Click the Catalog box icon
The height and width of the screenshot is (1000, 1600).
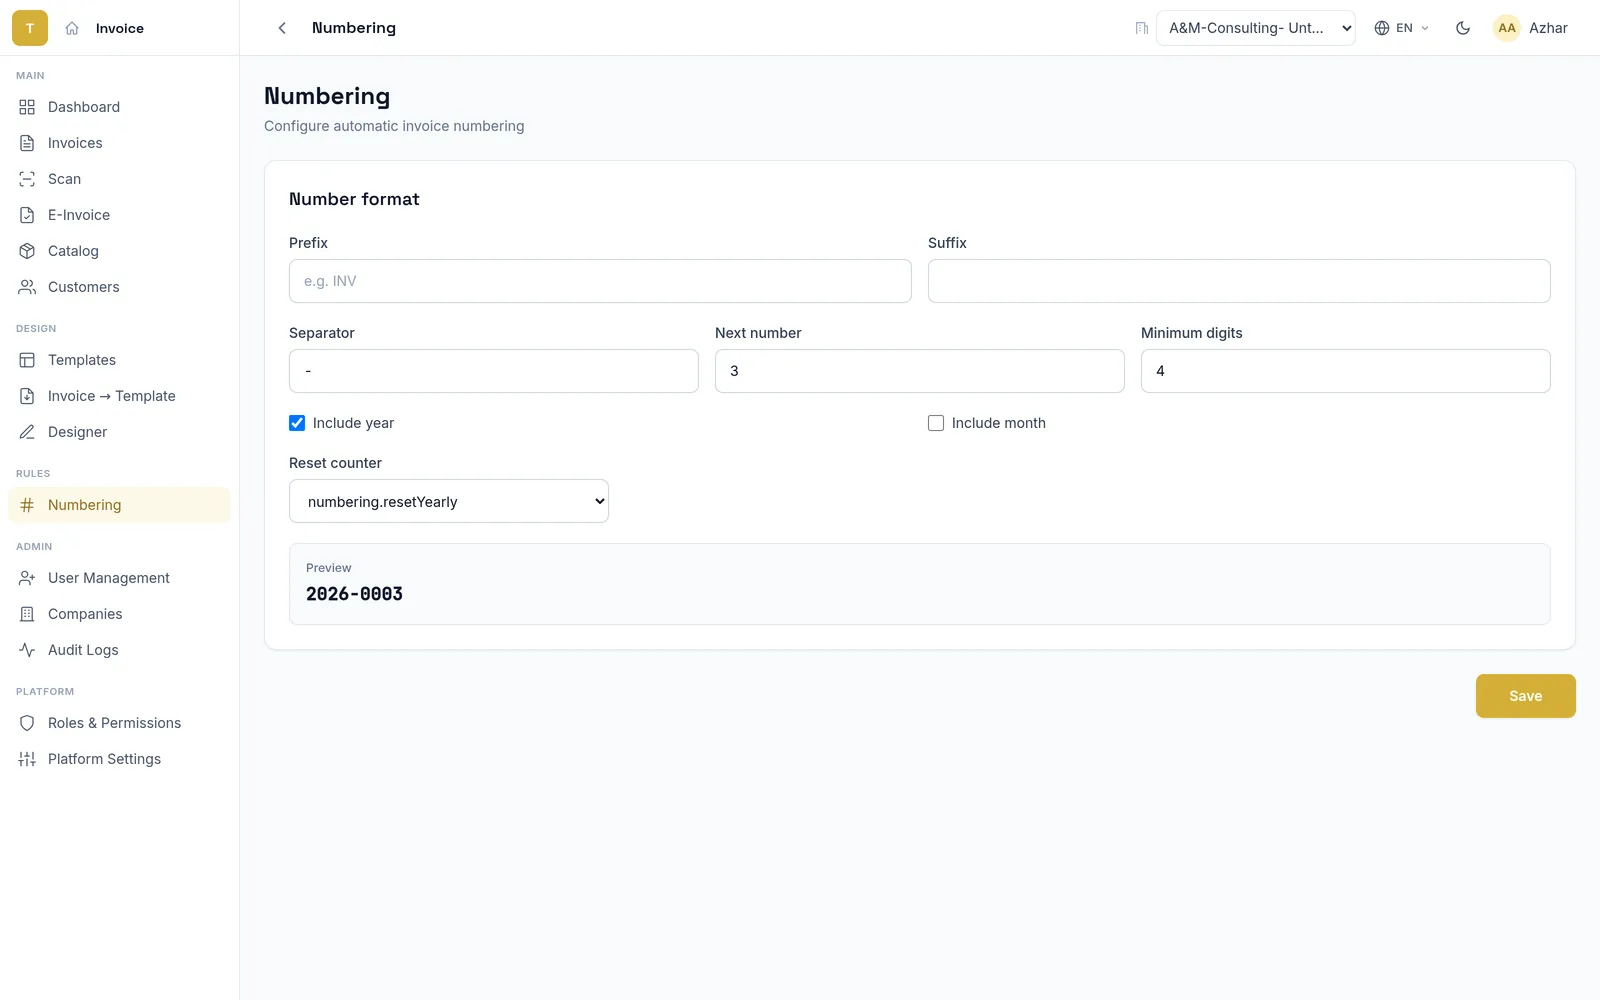point(27,251)
